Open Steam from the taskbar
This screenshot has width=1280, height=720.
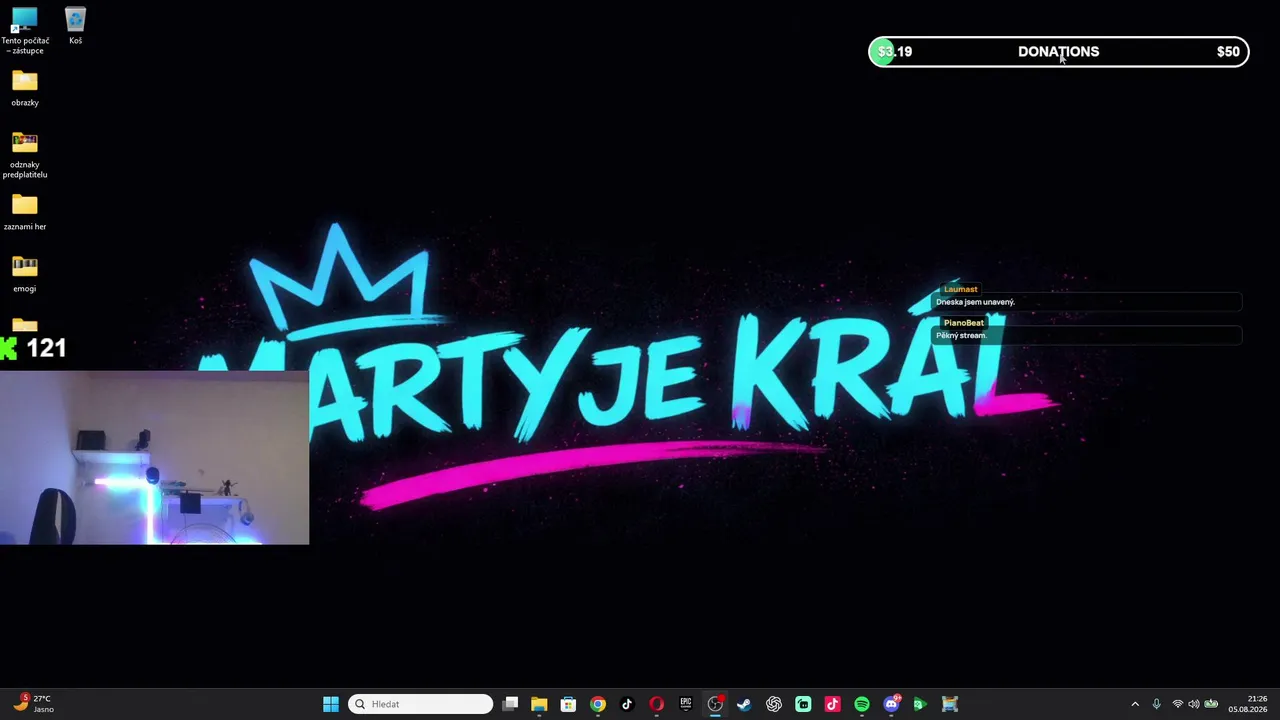click(x=744, y=704)
